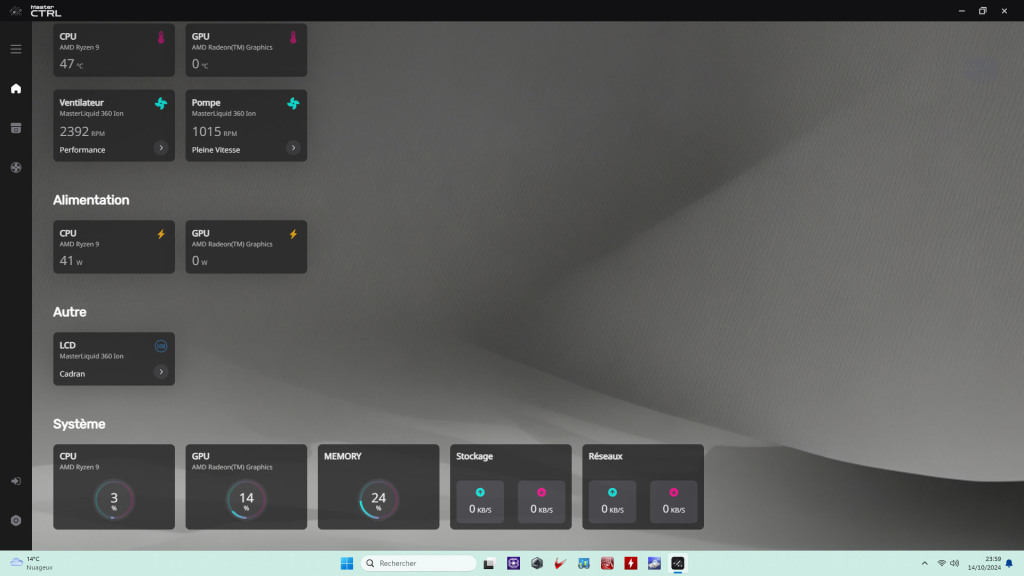The width and height of the screenshot is (1024, 576).
Task: Open the CPU temperature card
Action: [114, 50]
